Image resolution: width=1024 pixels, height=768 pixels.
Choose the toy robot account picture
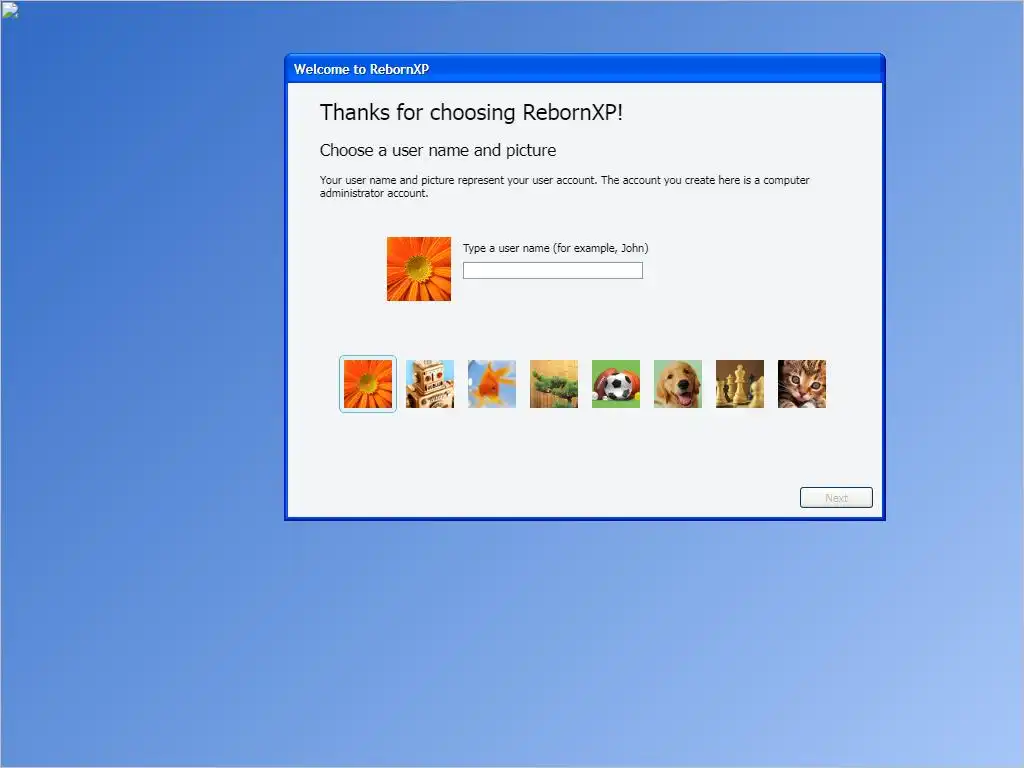[430, 384]
